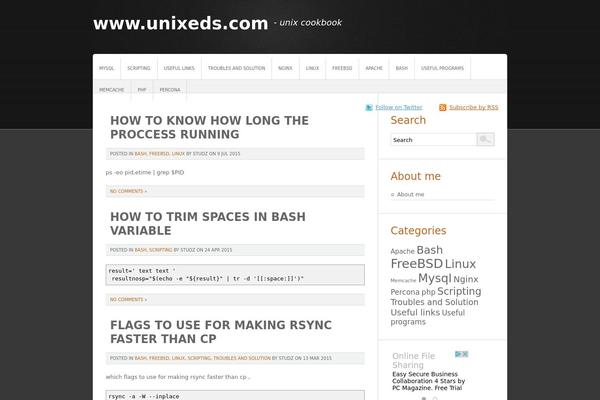Click the Mysql category tag
600x400 pixels.
click(x=435, y=279)
